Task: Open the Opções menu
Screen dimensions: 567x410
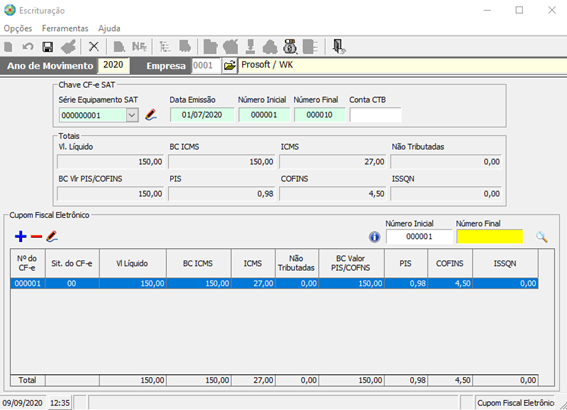Action: 18,29
